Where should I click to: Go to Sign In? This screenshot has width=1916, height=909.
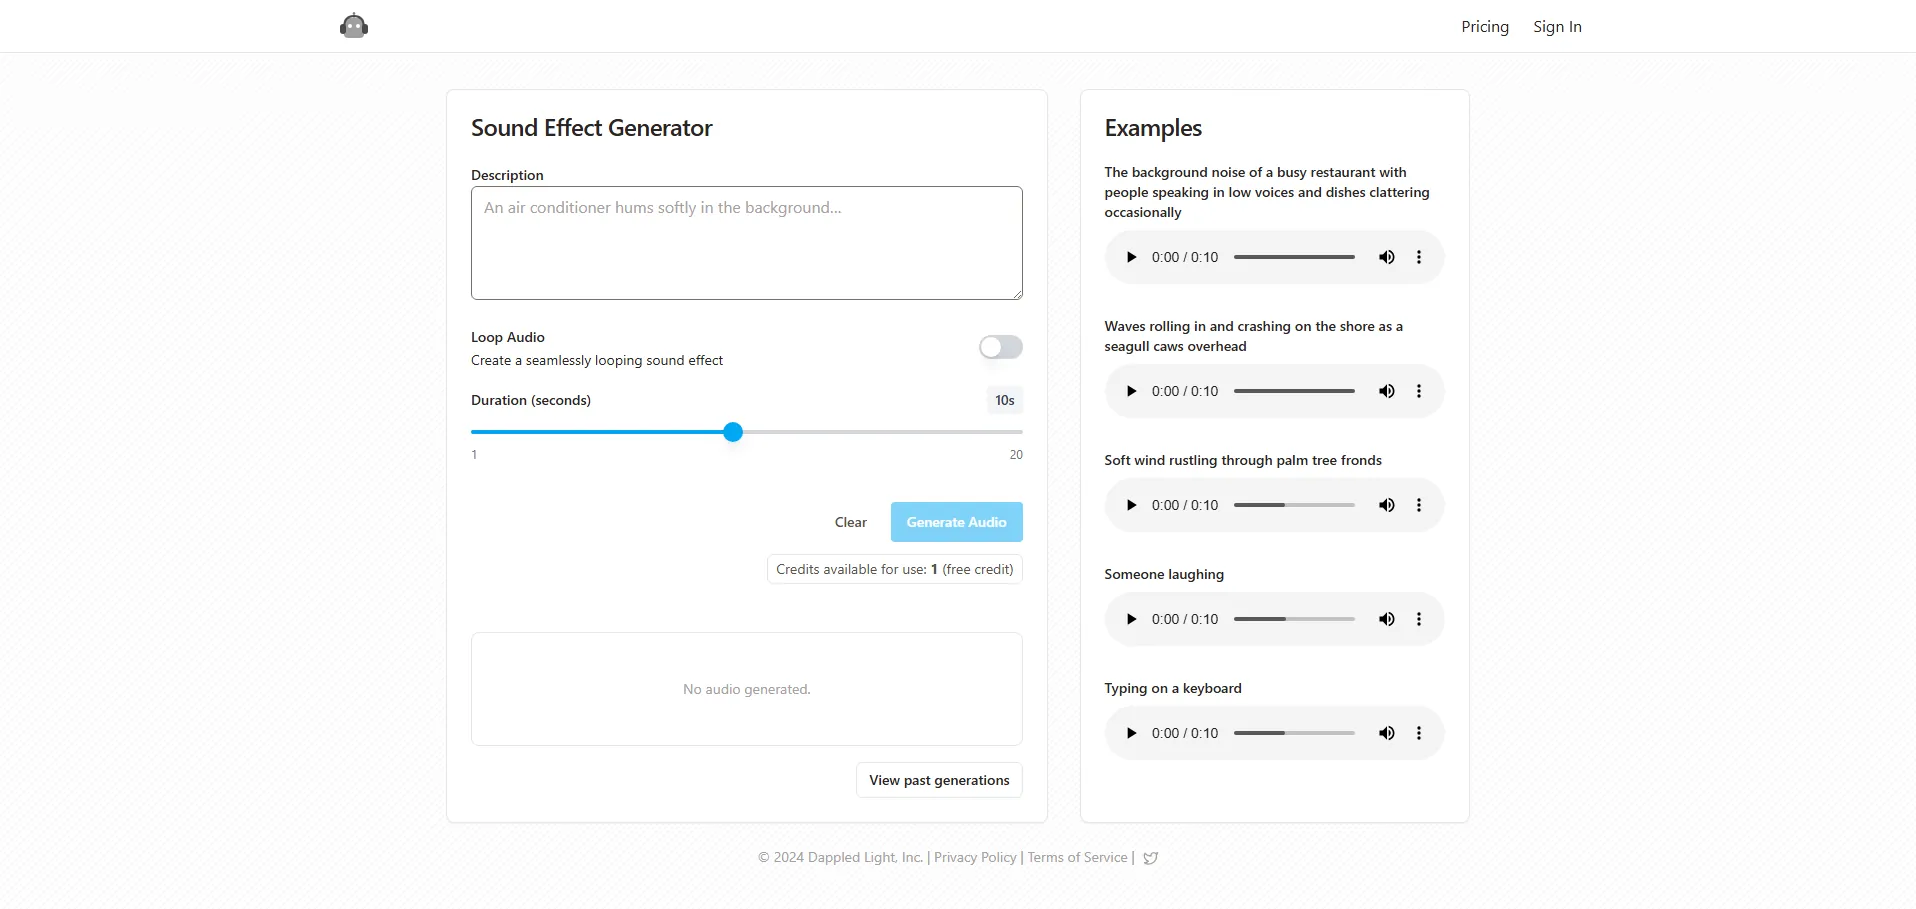pyautogui.click(x=1557, y=27)
